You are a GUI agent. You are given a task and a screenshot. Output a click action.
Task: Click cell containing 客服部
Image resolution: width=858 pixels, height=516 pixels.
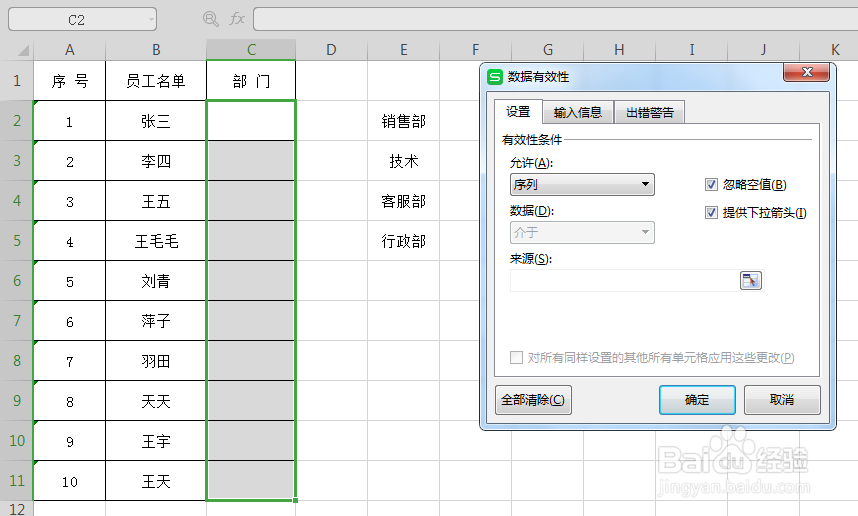pos(404,201)
